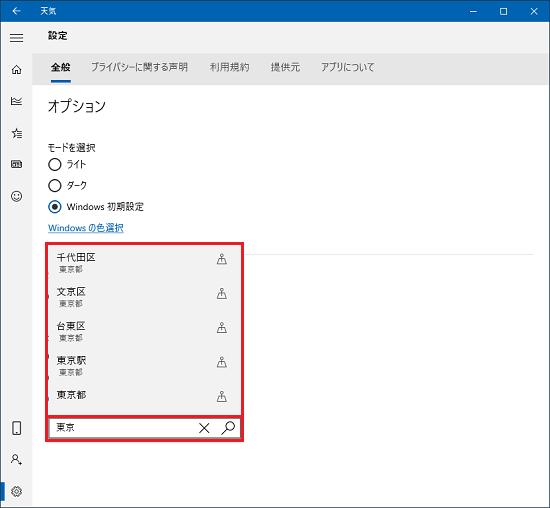Go back using the title bar arrow

16,11
